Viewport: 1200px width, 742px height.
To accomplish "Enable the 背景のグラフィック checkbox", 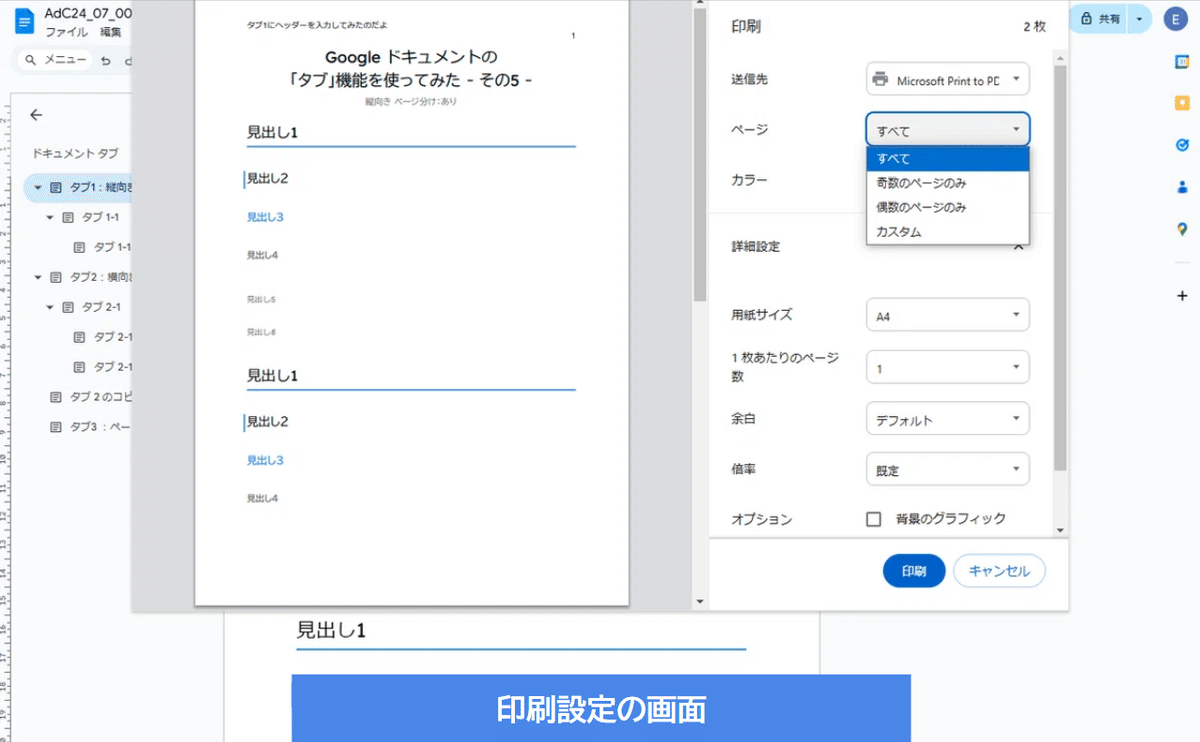I will [x=873, y=518].
